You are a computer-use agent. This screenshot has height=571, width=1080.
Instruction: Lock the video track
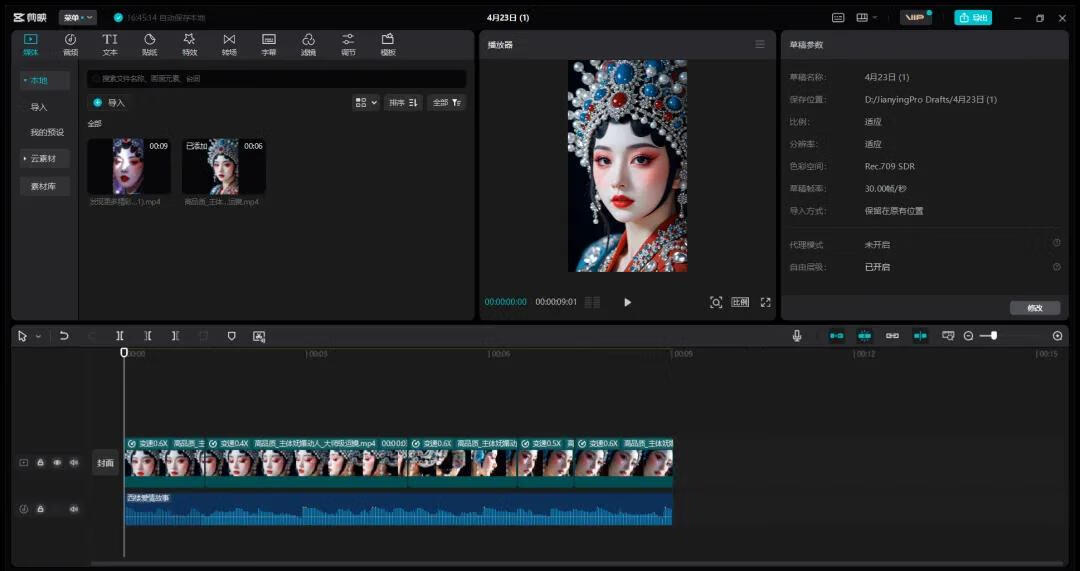click(x=41, y=463)
